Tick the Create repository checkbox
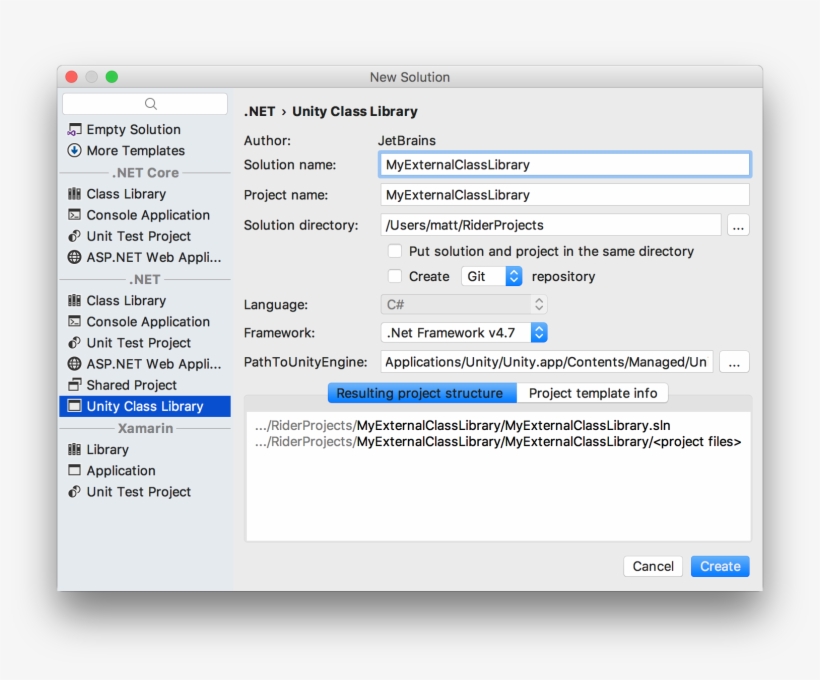 click(395, 276)
